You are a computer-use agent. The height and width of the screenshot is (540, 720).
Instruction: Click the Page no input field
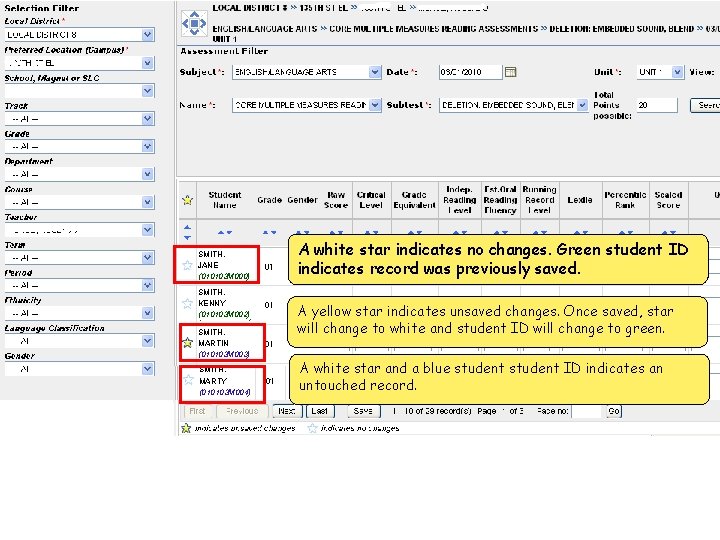click(x=586, y=411)
